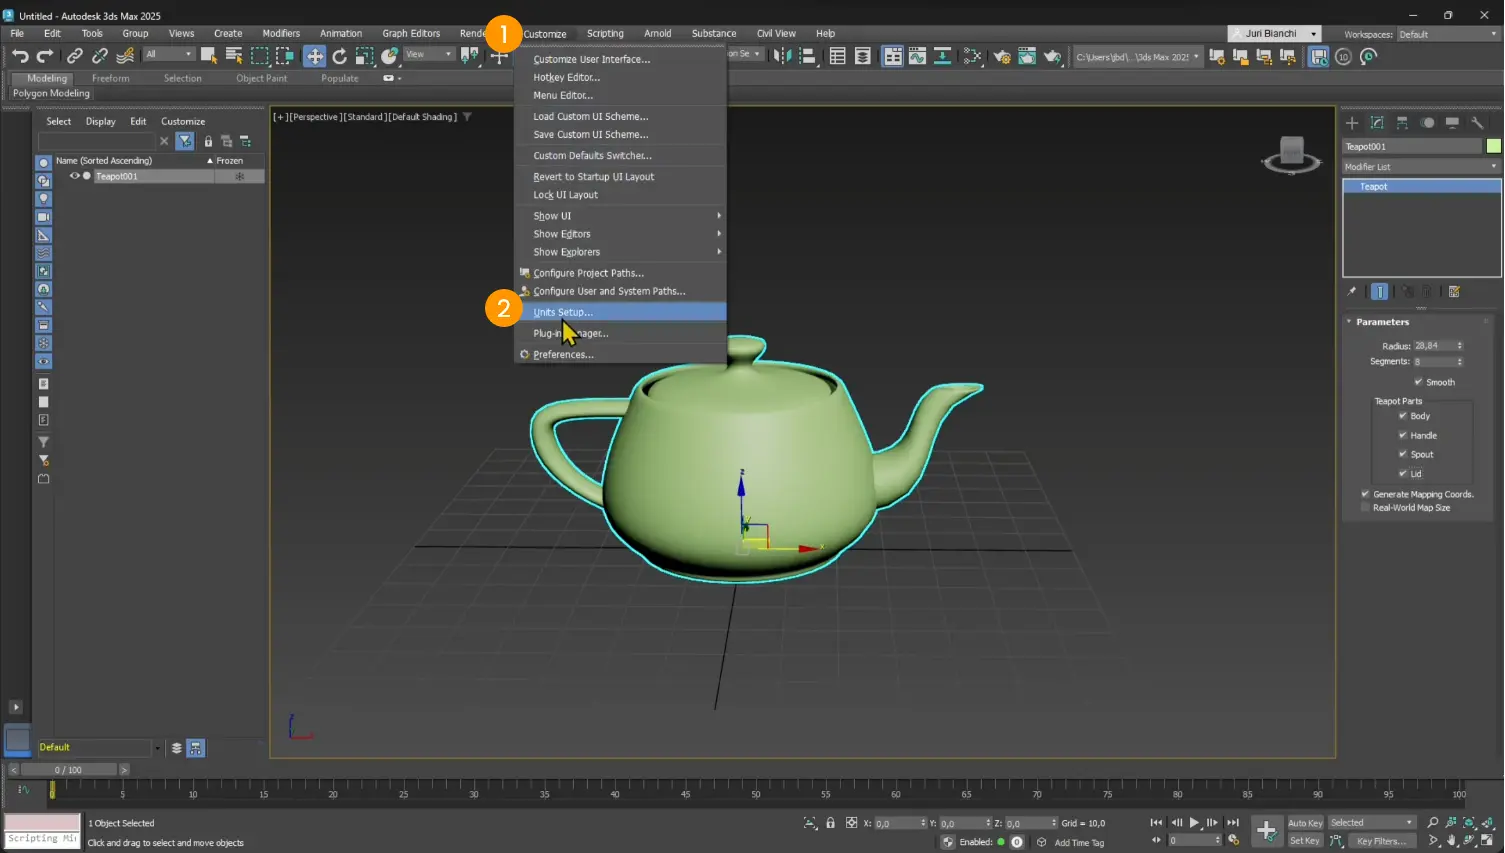Switch to the Freeform ribbon tab

tap(111, 78)
